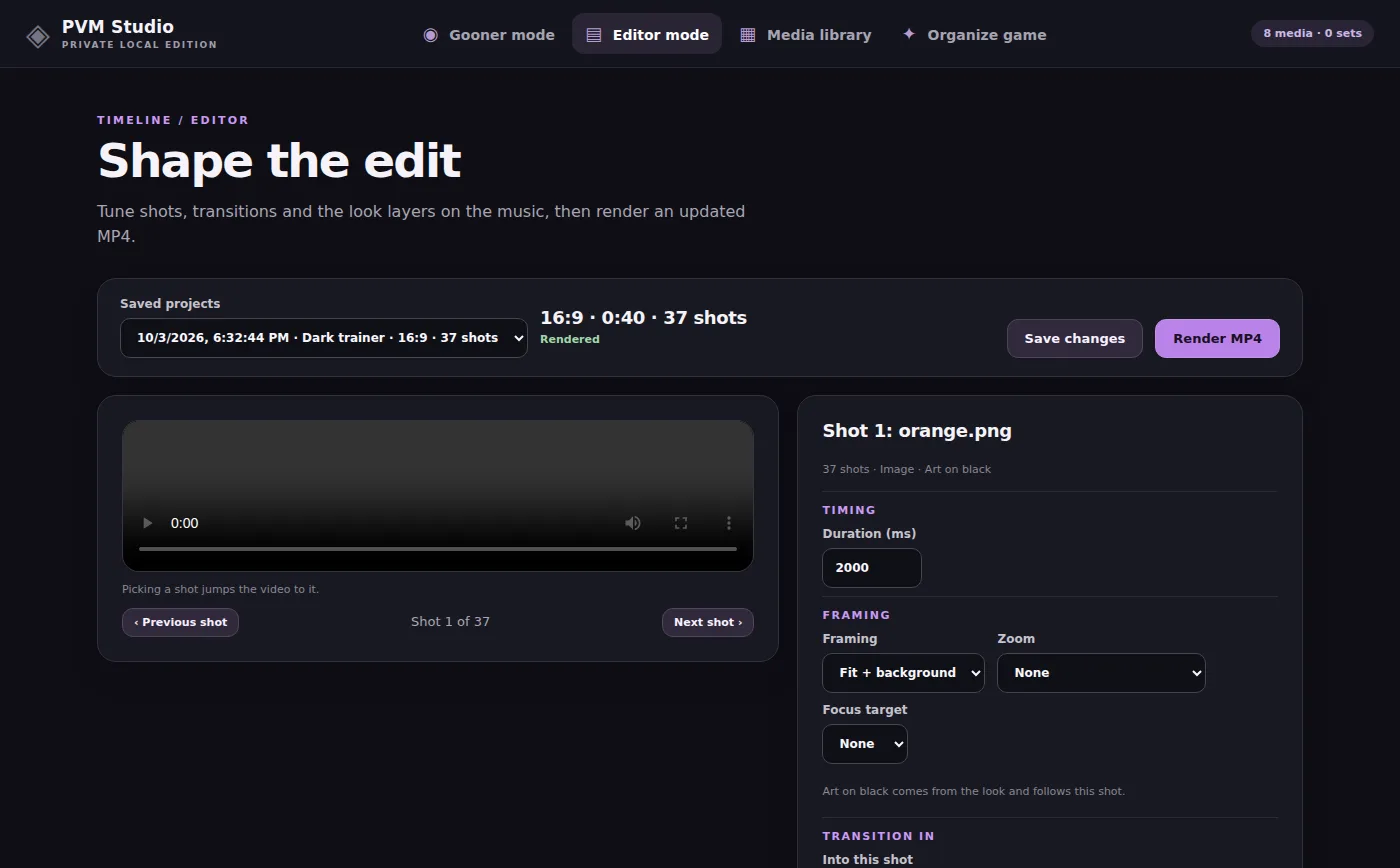Screen dimensions: 1400x868
Task: Go to Next shot
Action: click(708, 622)
